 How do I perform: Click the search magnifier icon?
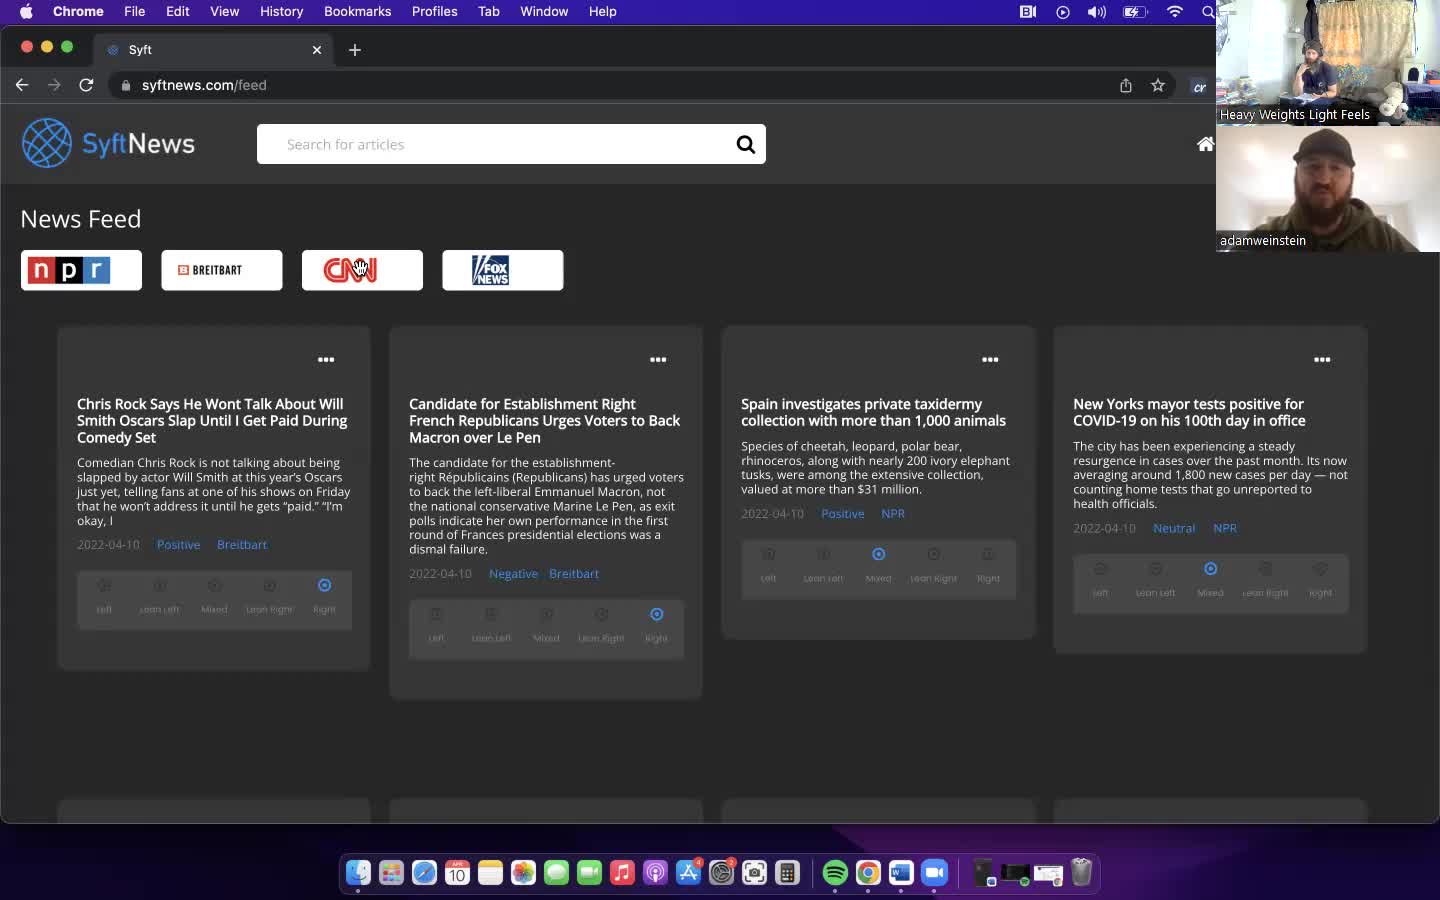click(745, 144)
